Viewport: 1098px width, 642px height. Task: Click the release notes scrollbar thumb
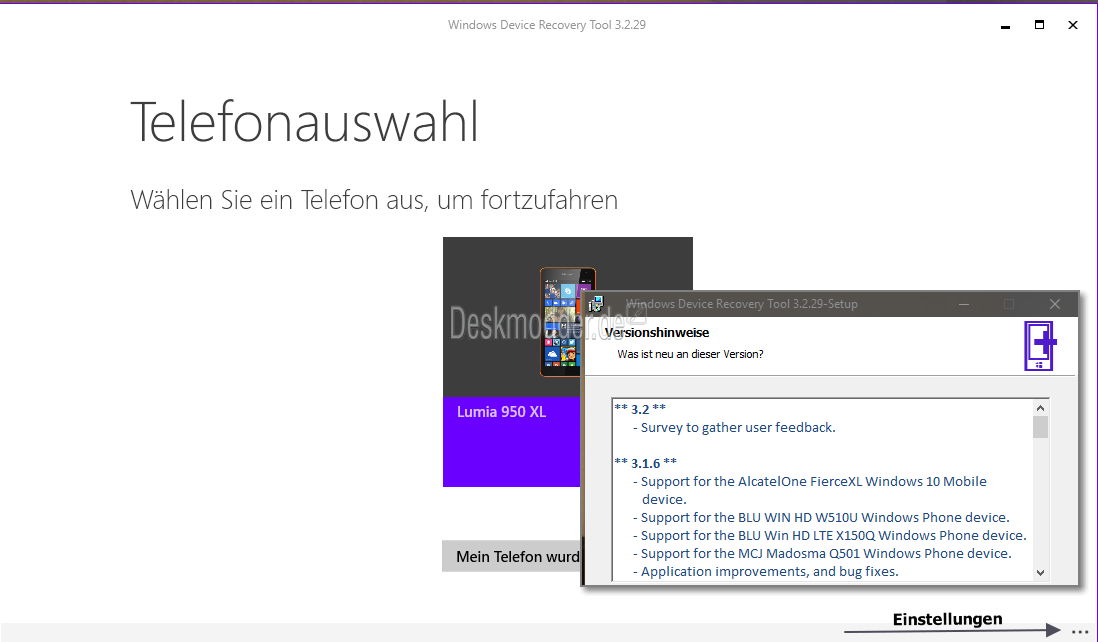[x=1041, y=427]
